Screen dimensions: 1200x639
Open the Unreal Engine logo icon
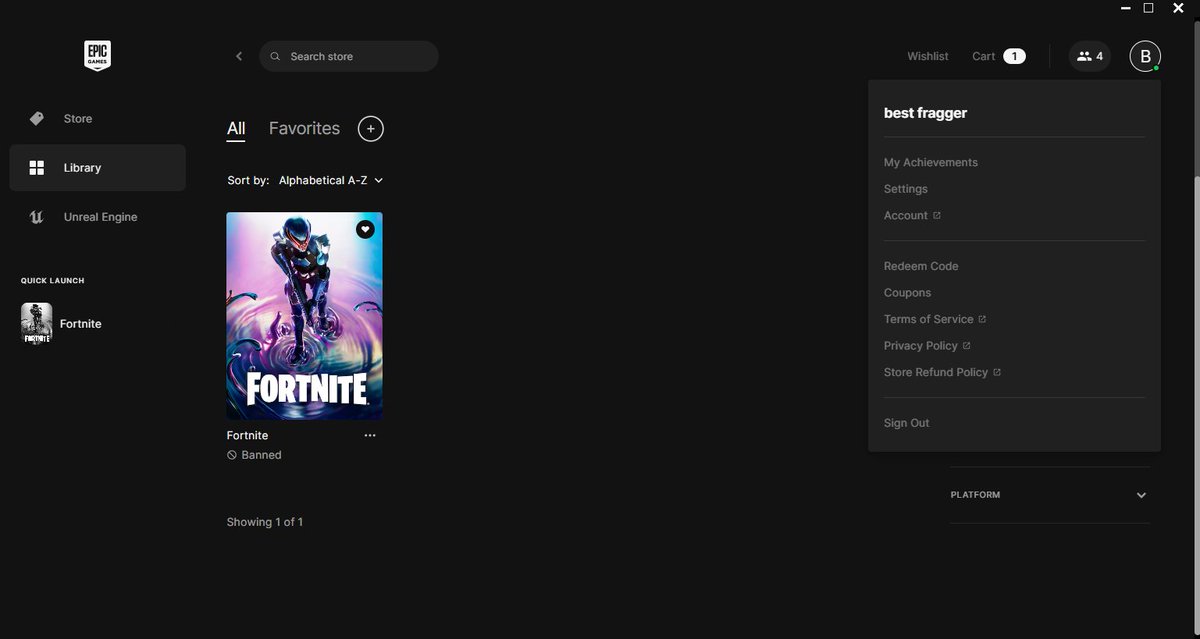click(x=37, y=217)
